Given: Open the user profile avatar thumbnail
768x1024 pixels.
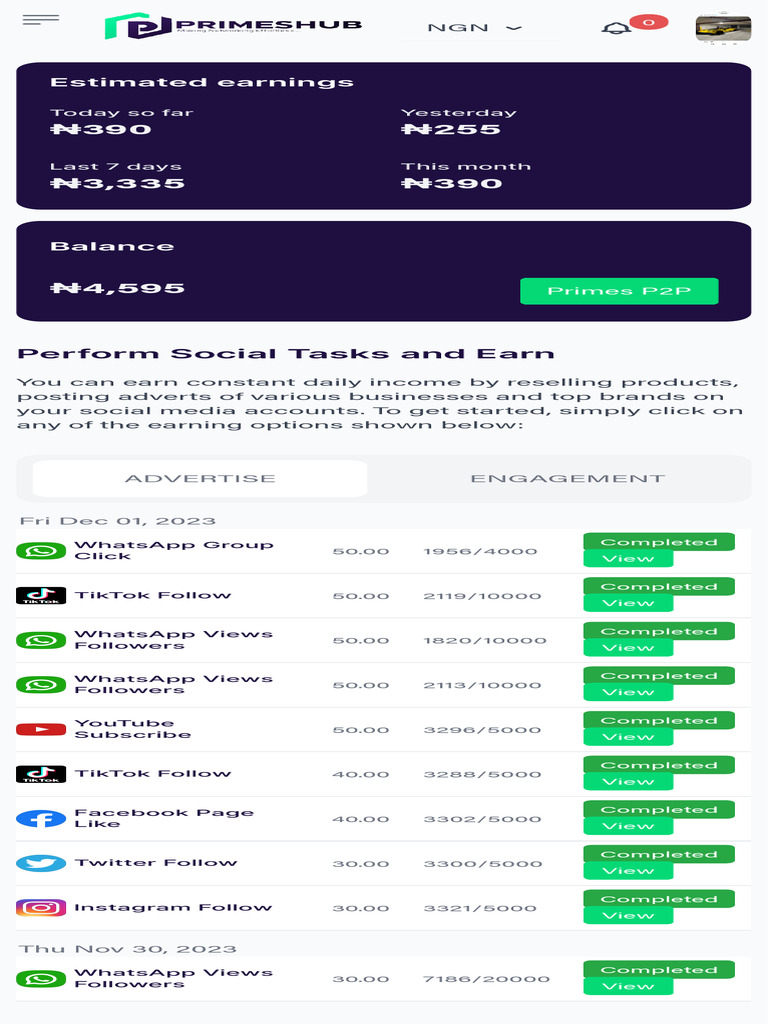Looking at the screenshot, I should pyautogui.click(x=723, y=28).
